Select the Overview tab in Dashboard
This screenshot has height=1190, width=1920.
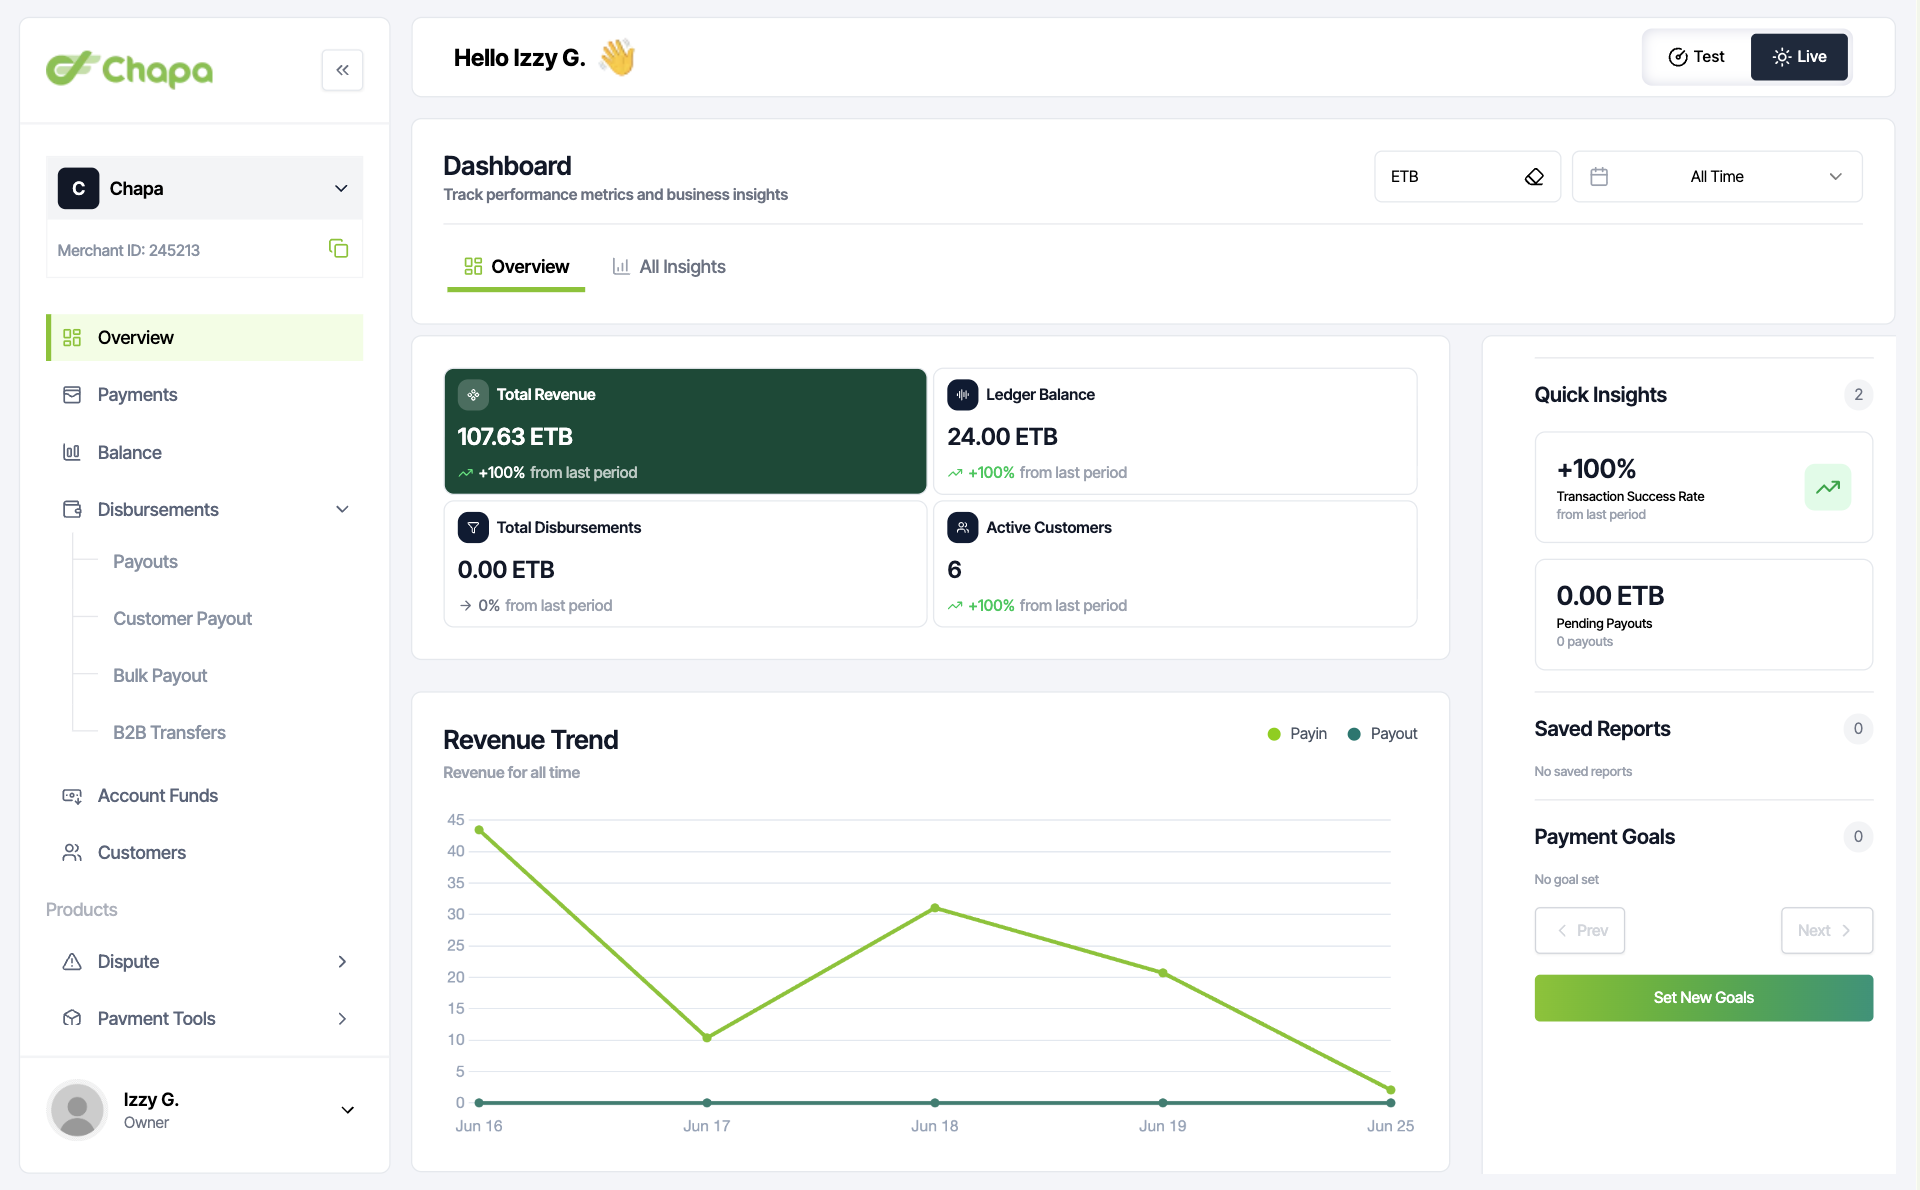point(516,267)
